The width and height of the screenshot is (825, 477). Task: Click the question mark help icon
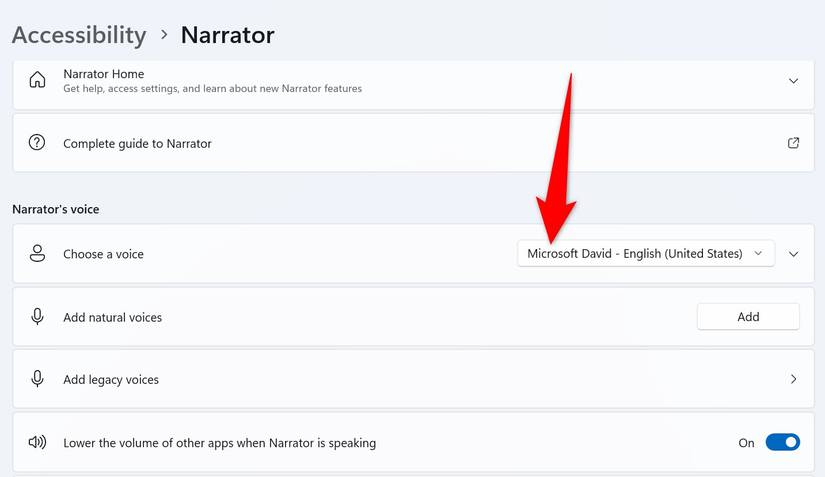coord(37,143)
